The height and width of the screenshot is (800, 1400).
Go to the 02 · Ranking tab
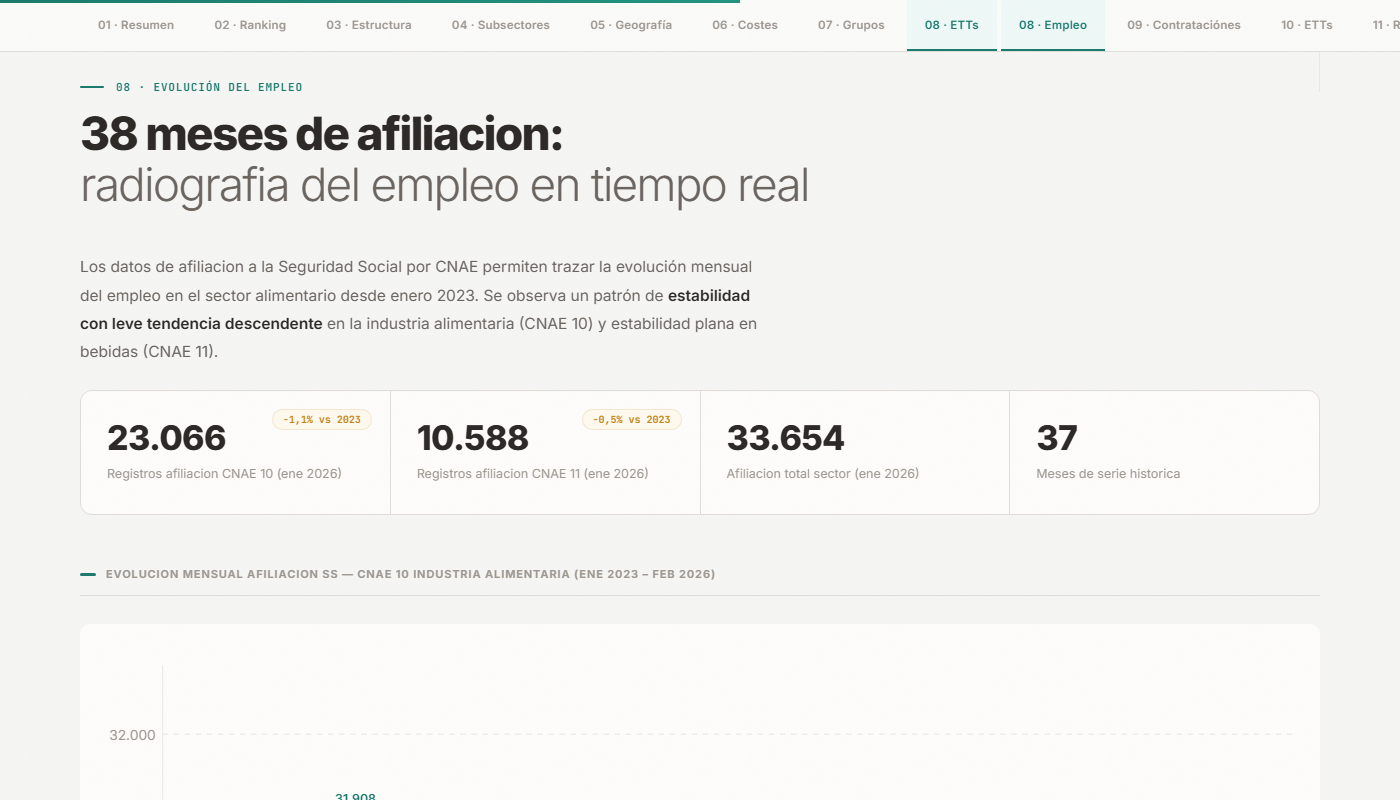point(250,25)
